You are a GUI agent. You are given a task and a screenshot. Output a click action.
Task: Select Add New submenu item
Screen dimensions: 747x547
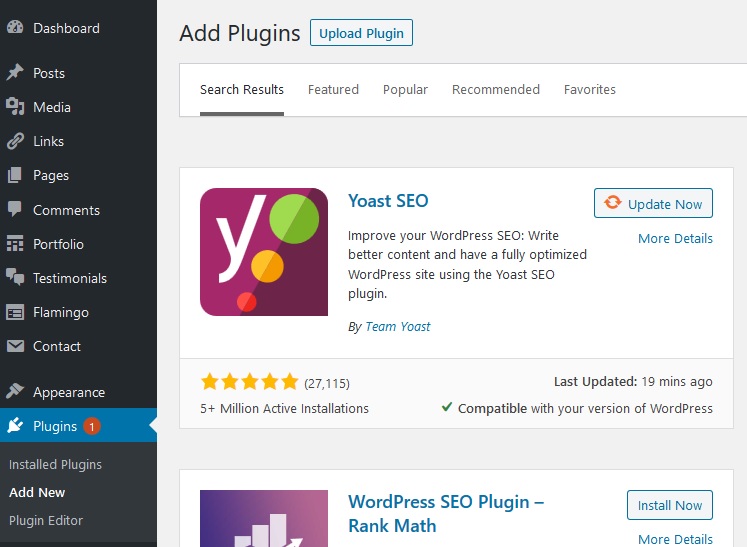pyautogui.click(x=37, y=492)
